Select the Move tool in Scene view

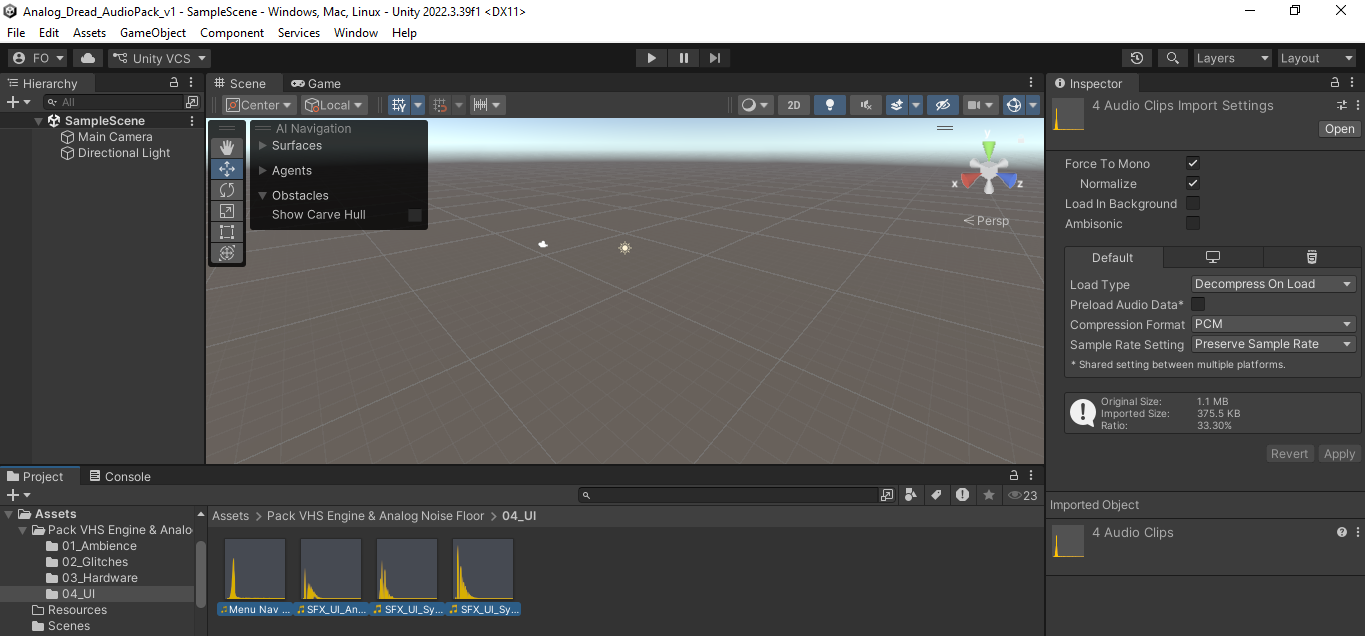(x=227, y=169)
